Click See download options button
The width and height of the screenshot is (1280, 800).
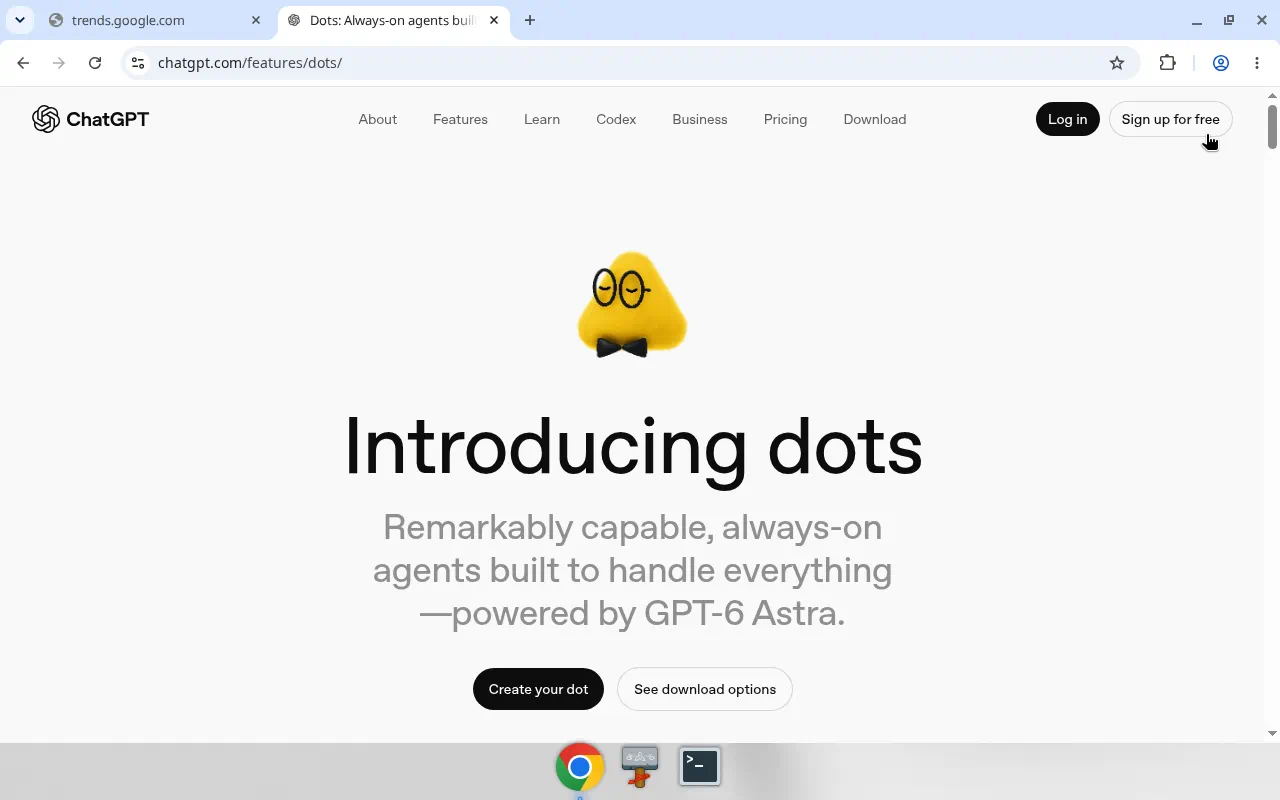click(x=705, y=689)
